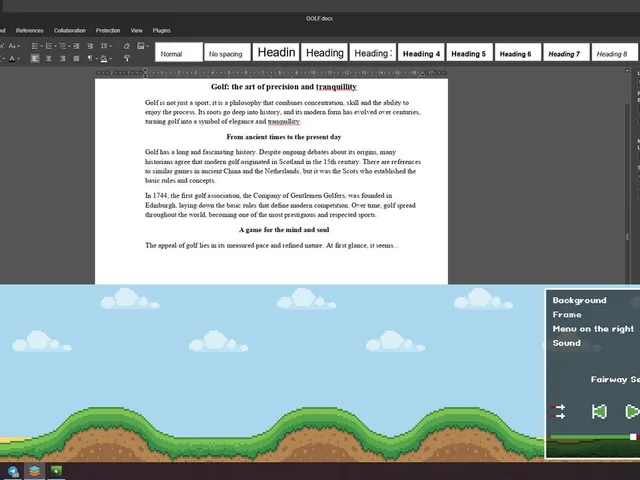
Task: Click the Change case Aa icon
Action: [12, 46]
